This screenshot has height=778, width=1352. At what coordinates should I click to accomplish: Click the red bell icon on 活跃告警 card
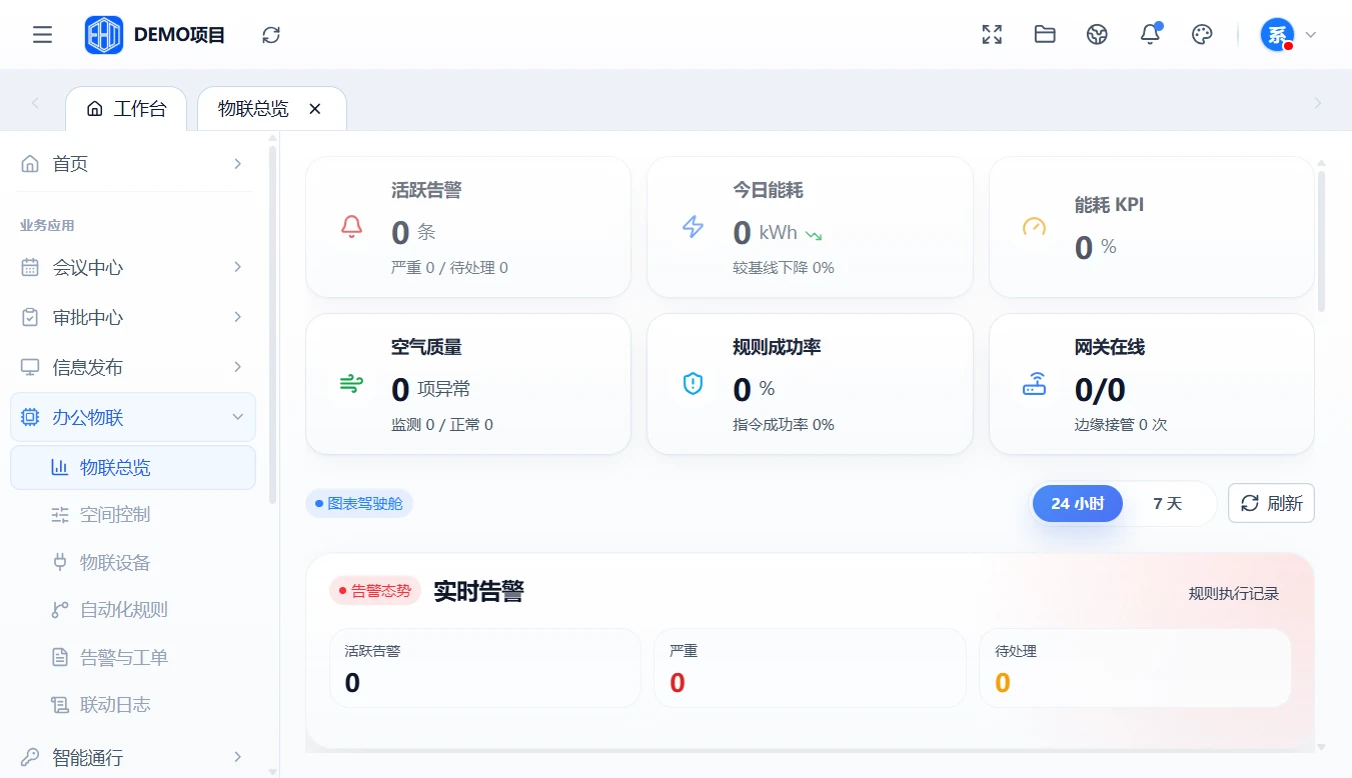click(352, 227)
